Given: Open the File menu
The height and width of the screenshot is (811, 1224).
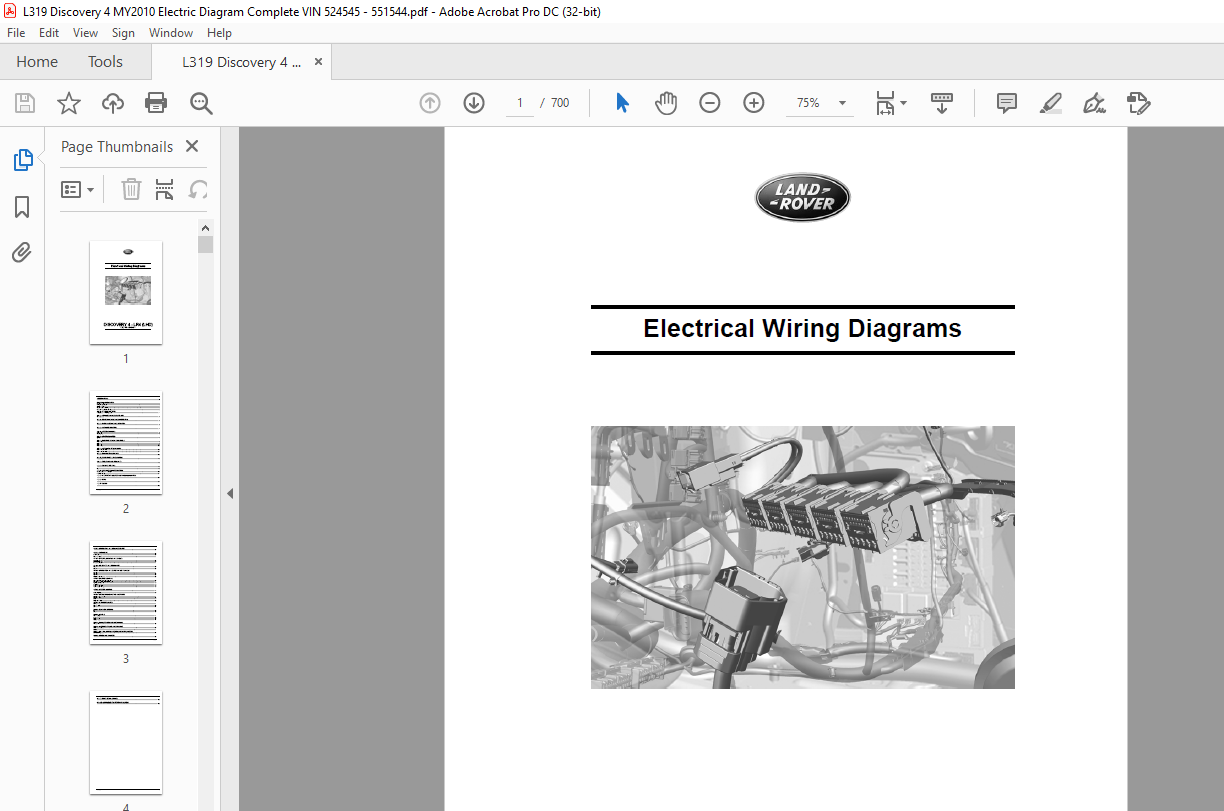Looking at the screenshot, I should tap(16, 33).
